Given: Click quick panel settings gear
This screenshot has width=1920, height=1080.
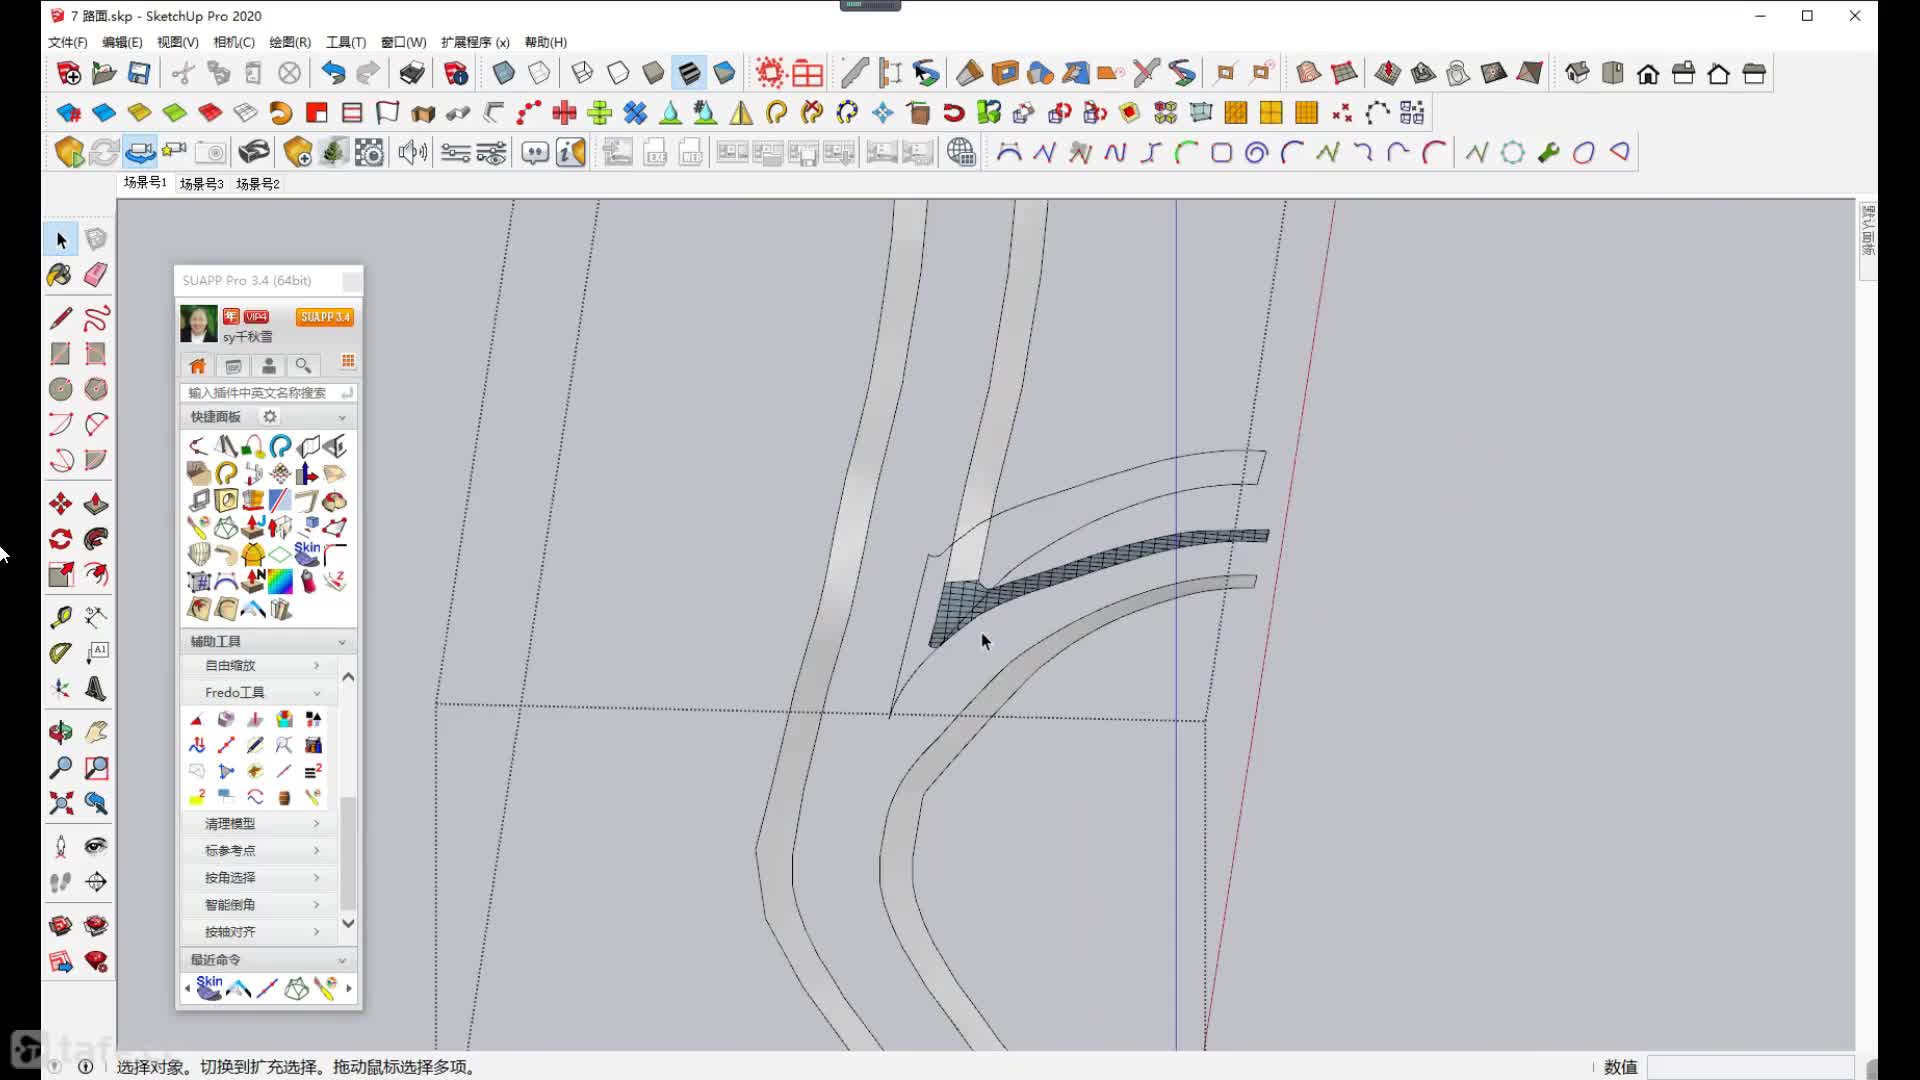Looking at the screenshot, I should (x=270, y=417).
